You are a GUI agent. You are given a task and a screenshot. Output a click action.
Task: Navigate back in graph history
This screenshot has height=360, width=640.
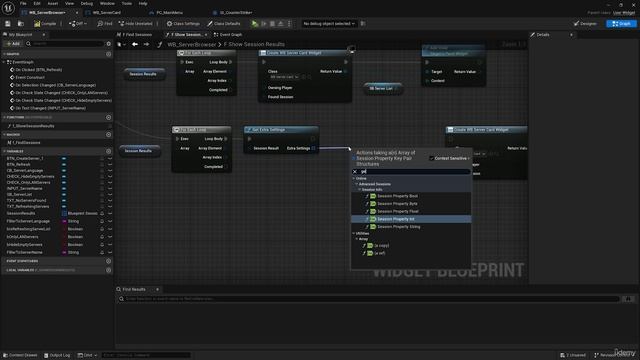135,44
